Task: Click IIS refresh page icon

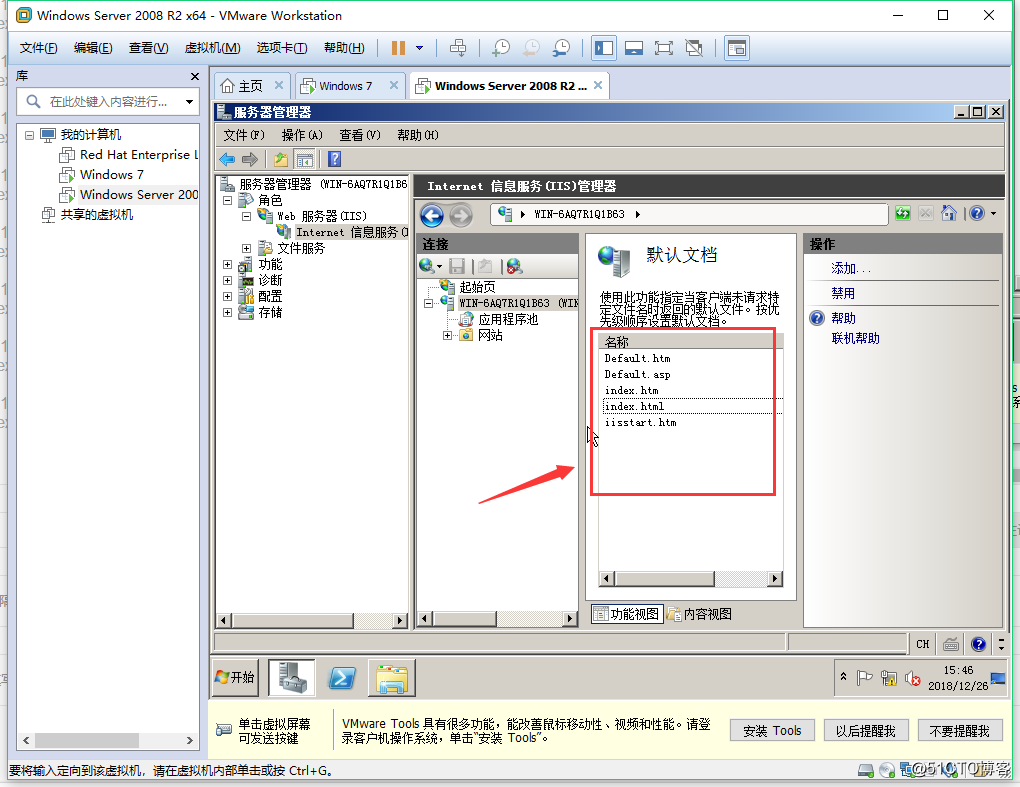Action: [902, 213]
